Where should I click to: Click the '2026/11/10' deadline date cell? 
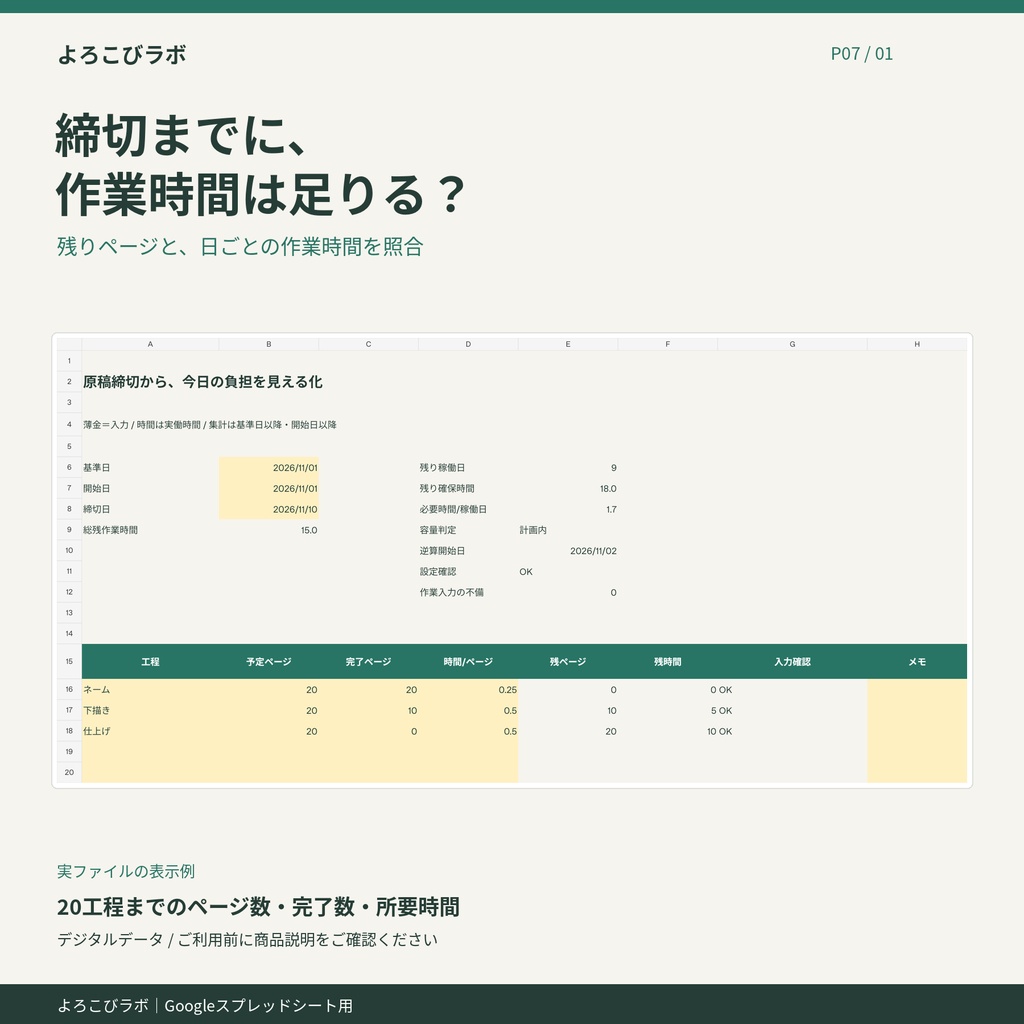click(268, 509)
